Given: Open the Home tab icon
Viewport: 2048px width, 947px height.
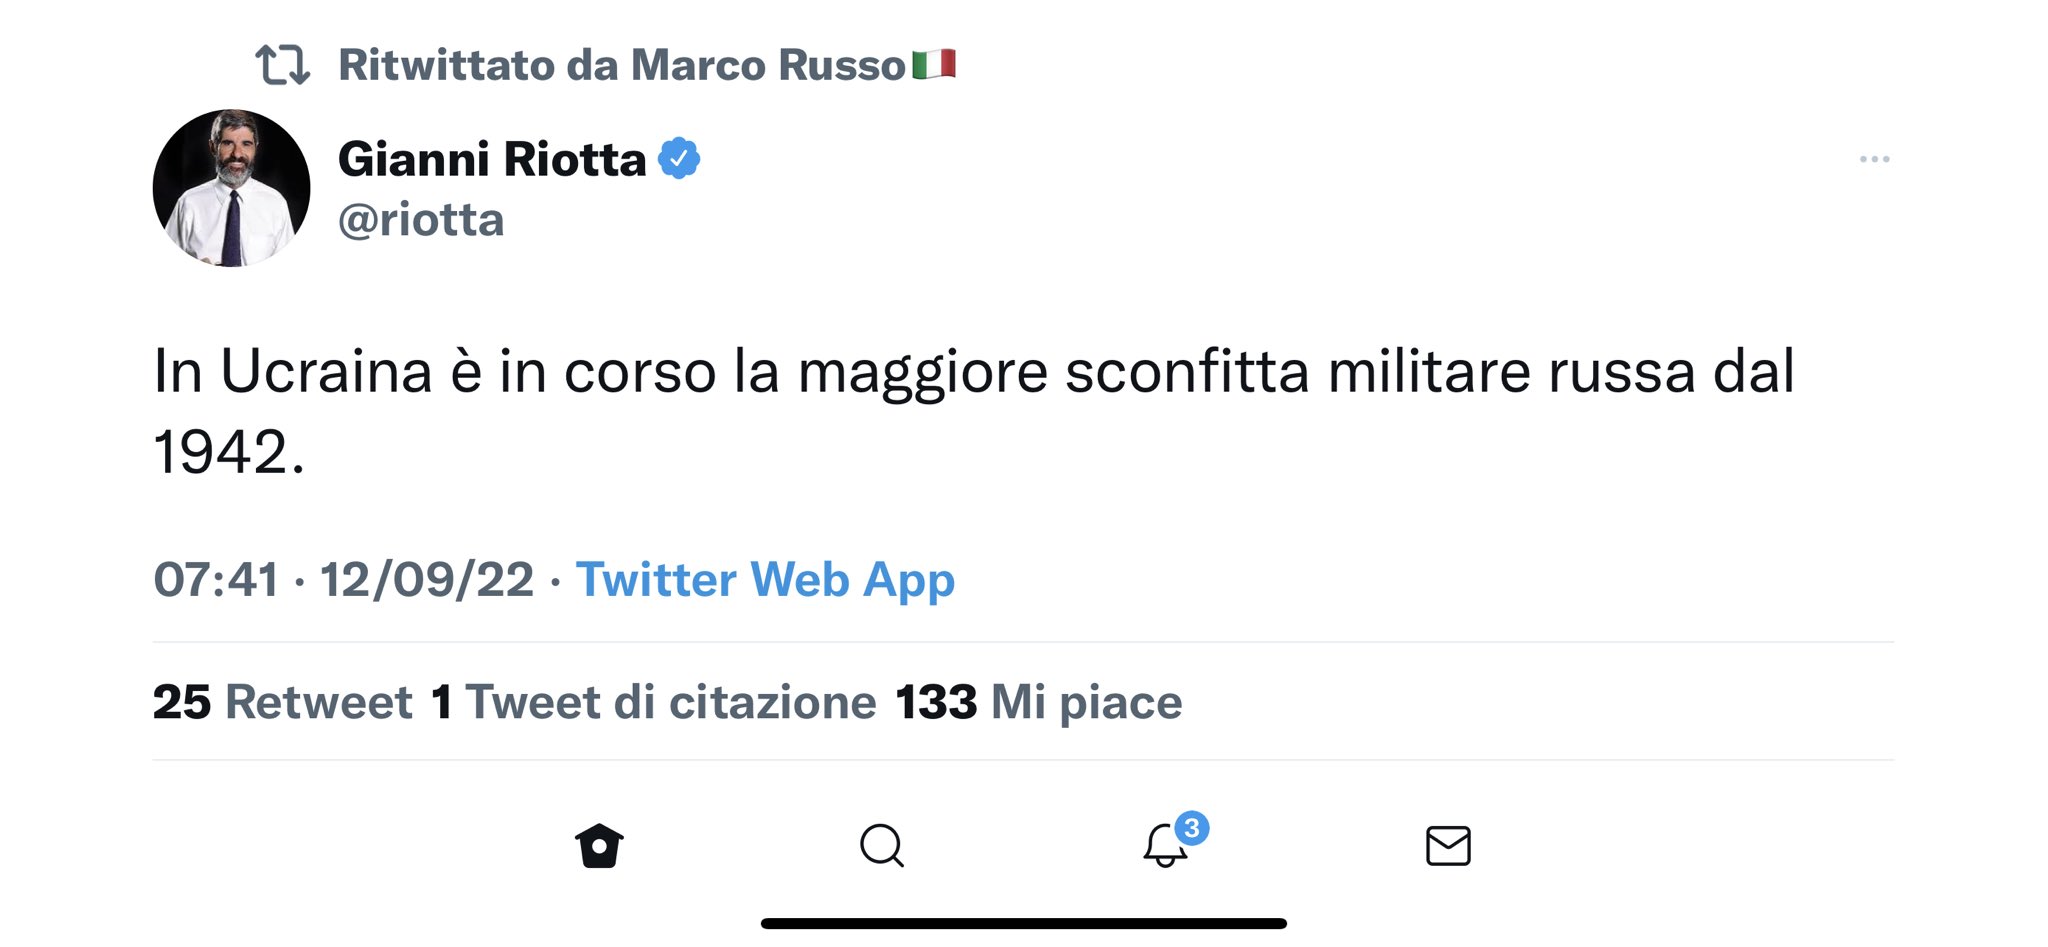Looking at the screenshot, I should point(599,846).
